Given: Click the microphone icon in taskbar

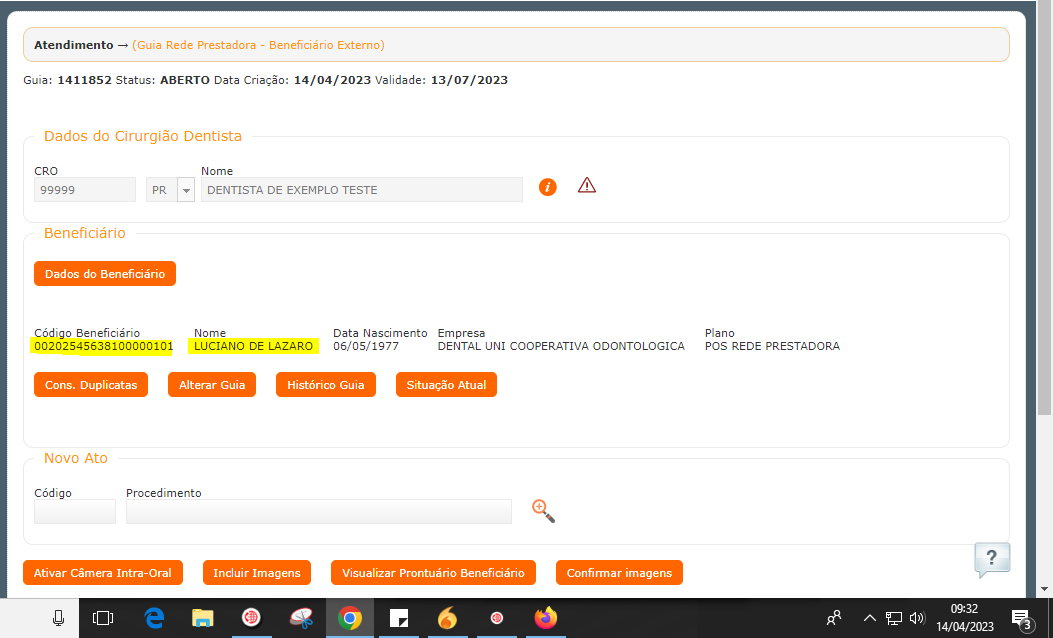Looking at the screenshot, I should click(x=58, y=618).
